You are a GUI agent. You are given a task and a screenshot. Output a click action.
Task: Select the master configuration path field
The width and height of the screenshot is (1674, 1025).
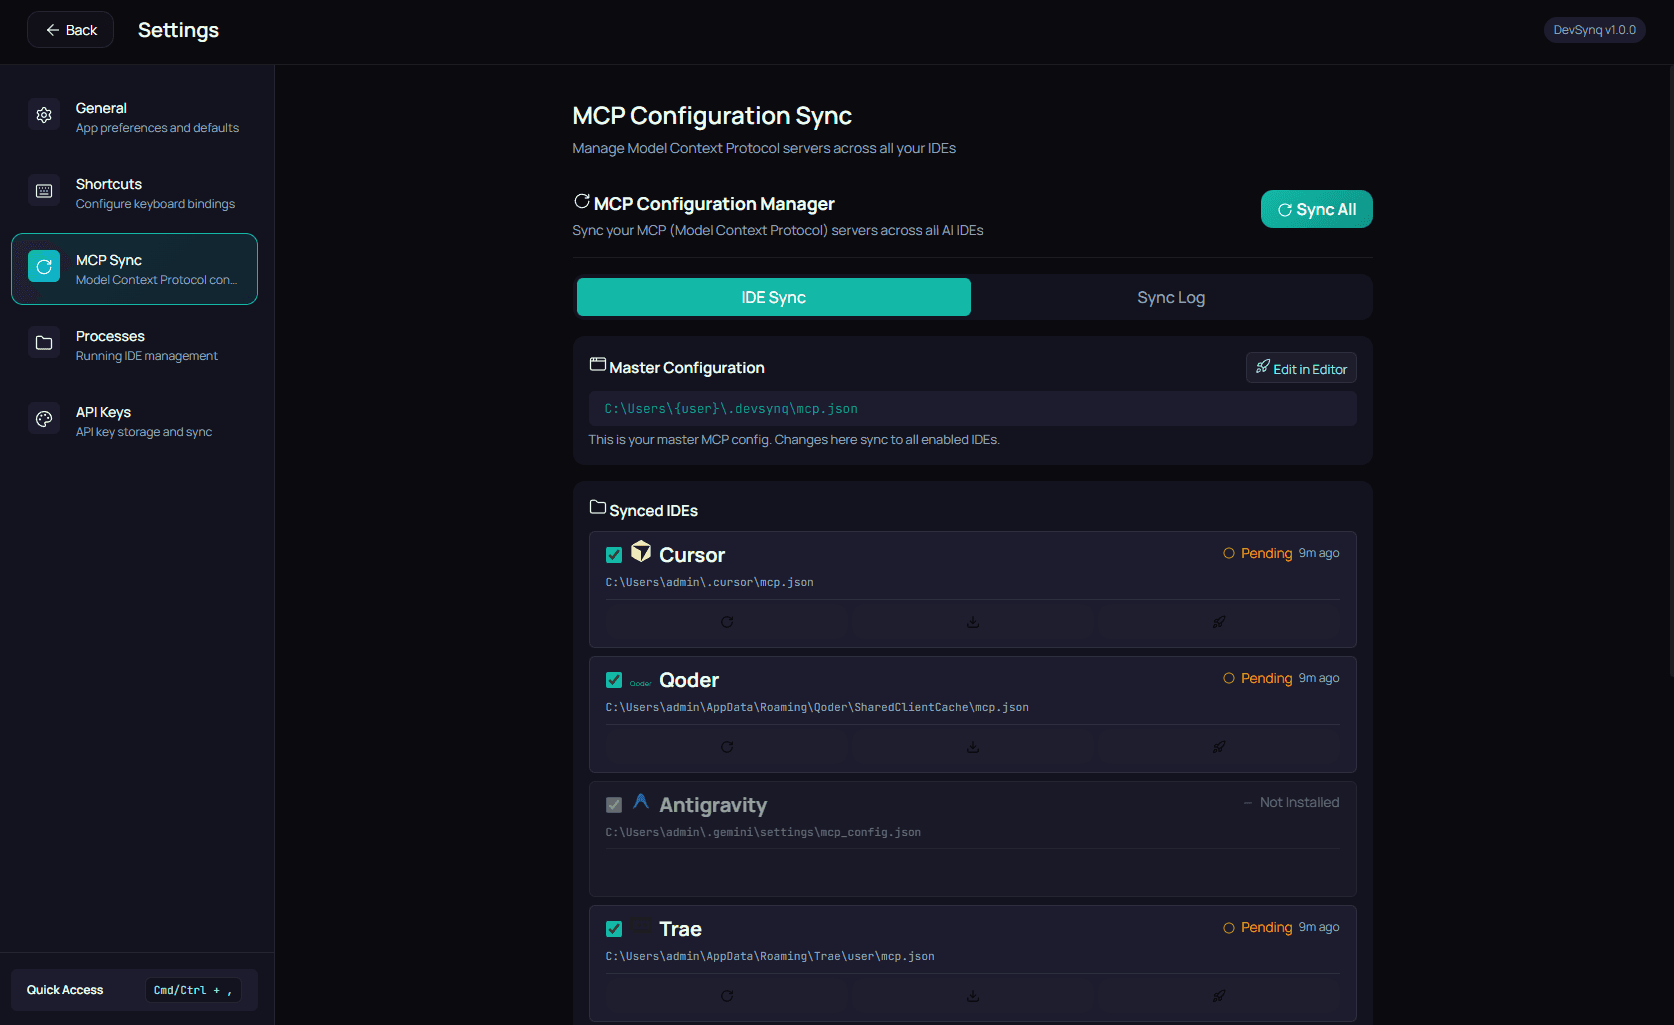coord(971,408)
